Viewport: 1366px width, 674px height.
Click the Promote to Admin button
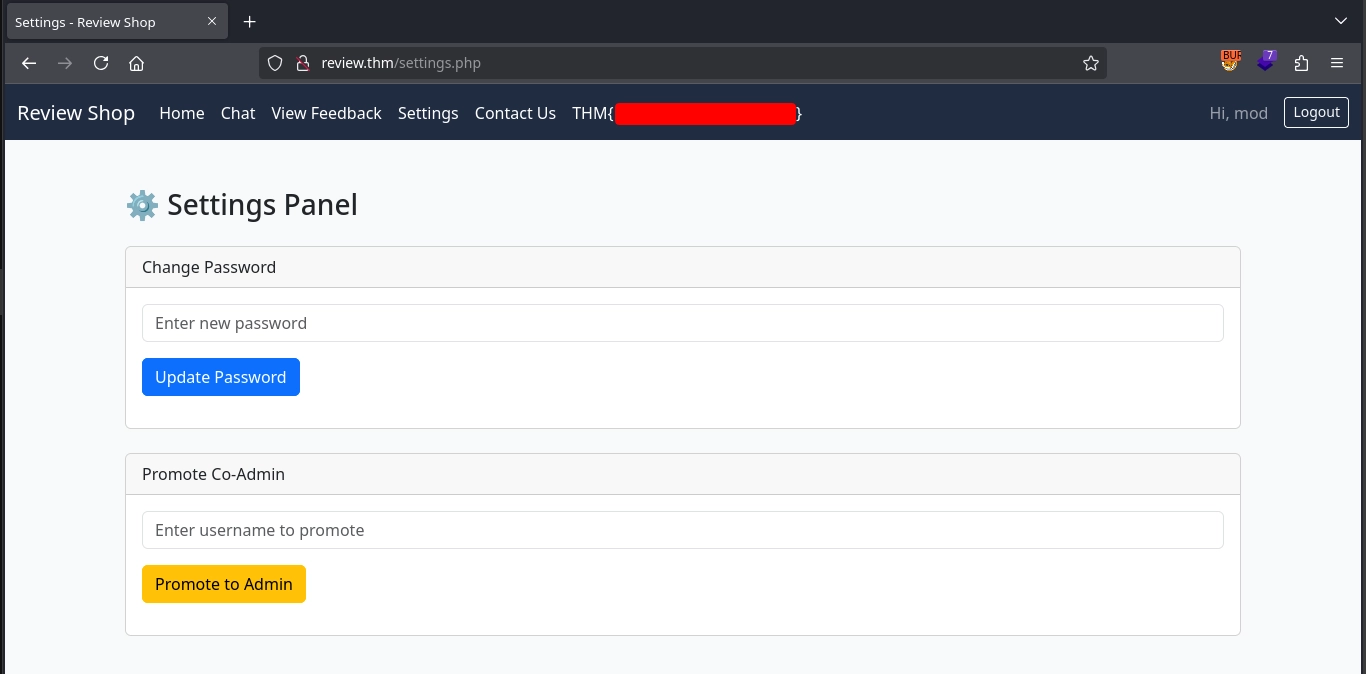(x=224, y=584)
